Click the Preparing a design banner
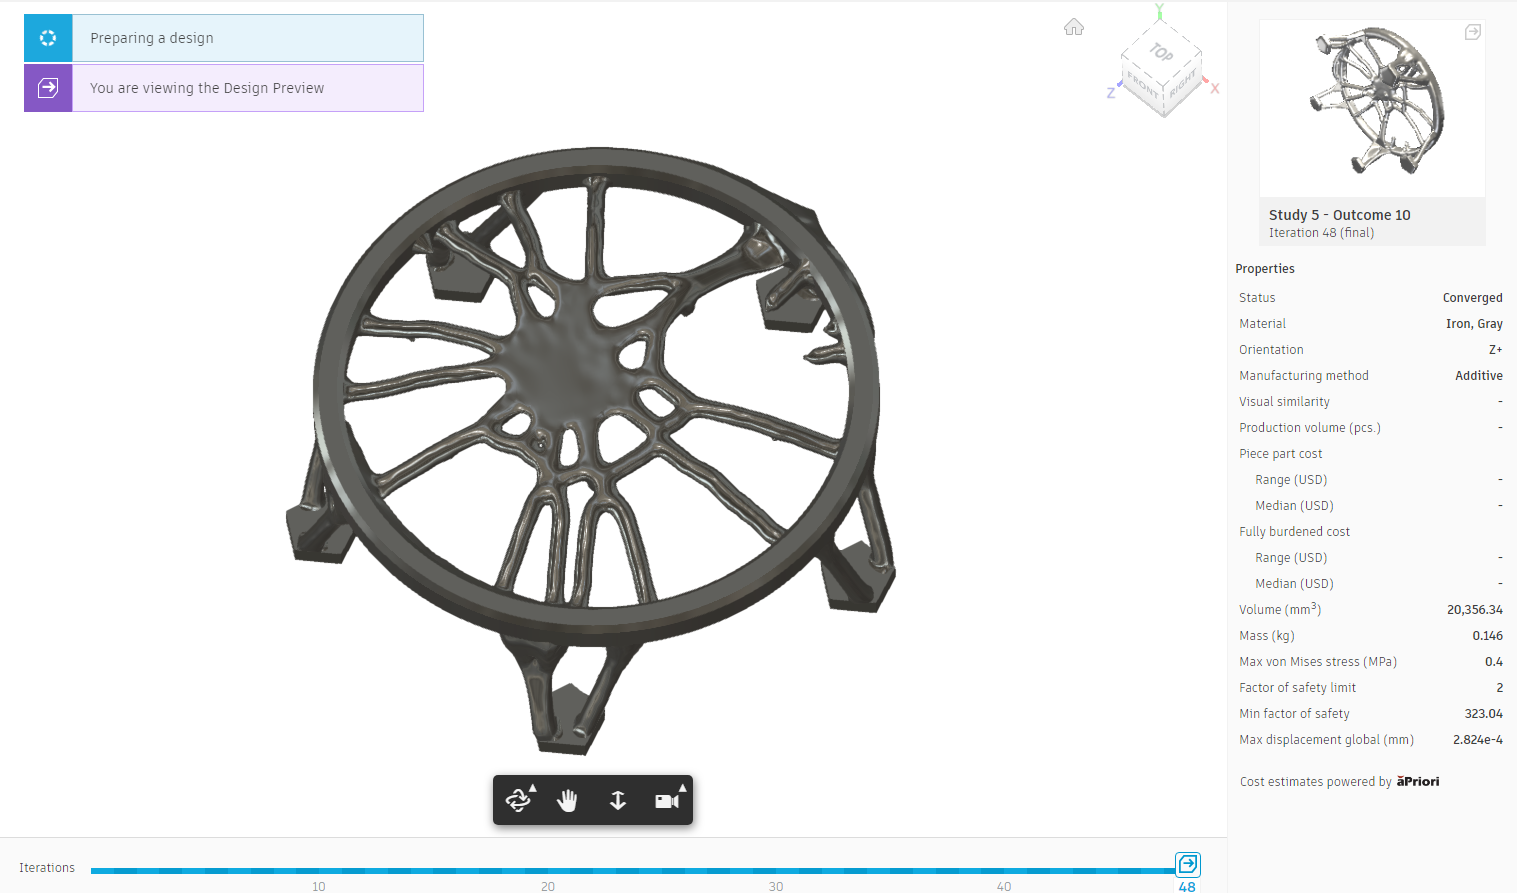 pos(224,38)
